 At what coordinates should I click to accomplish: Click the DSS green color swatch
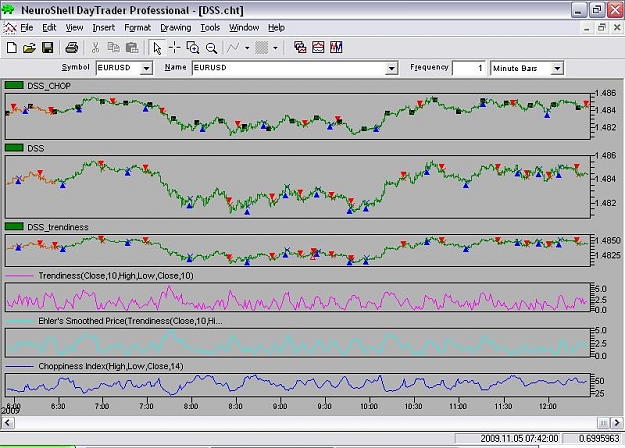14,148
